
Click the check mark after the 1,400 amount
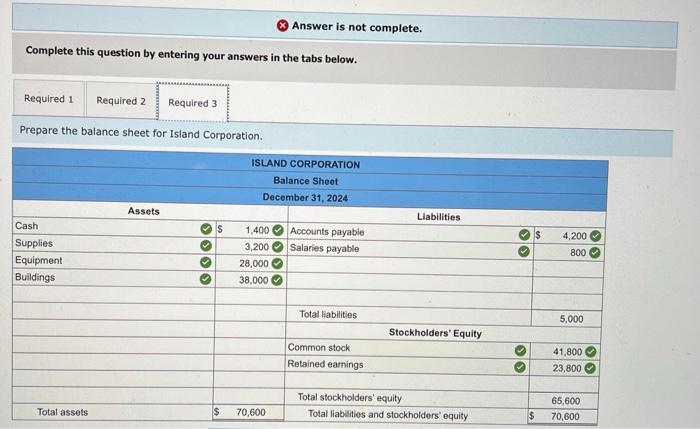click(278, 230)
